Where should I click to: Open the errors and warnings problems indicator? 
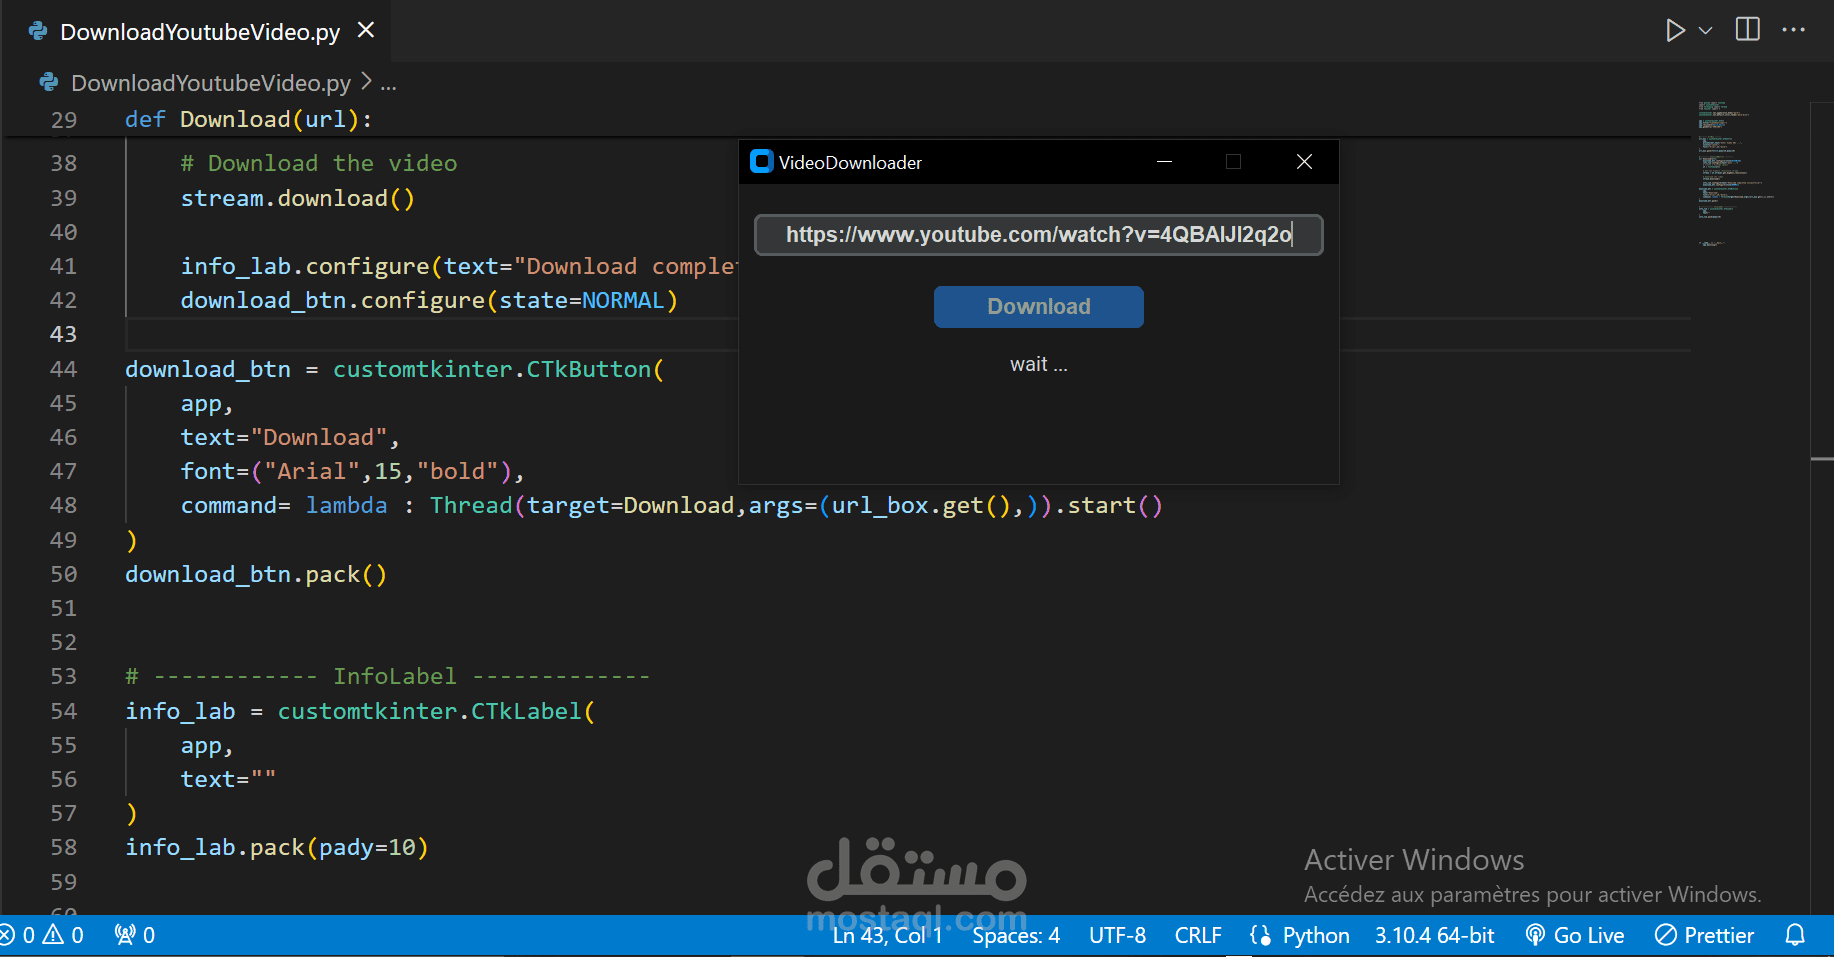(41, 935)
